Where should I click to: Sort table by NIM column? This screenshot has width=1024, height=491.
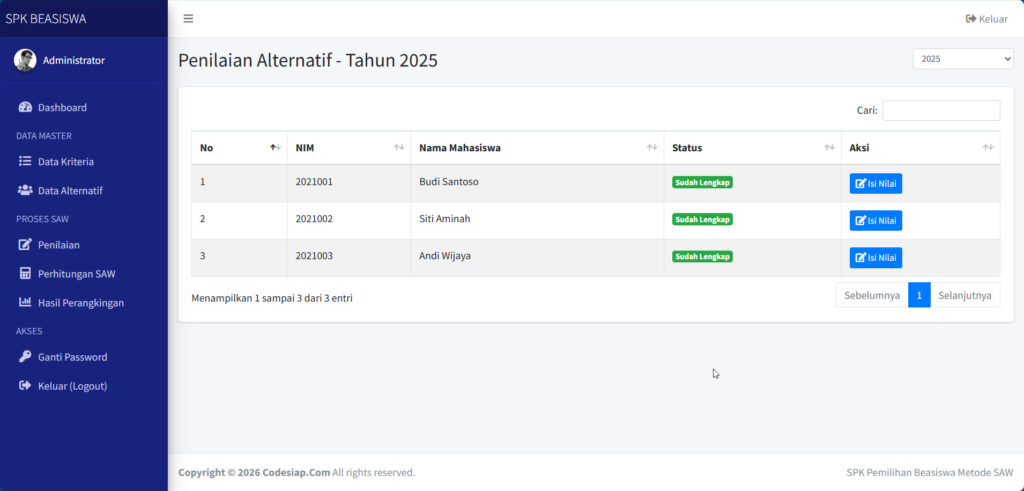(x=348, y=148)
